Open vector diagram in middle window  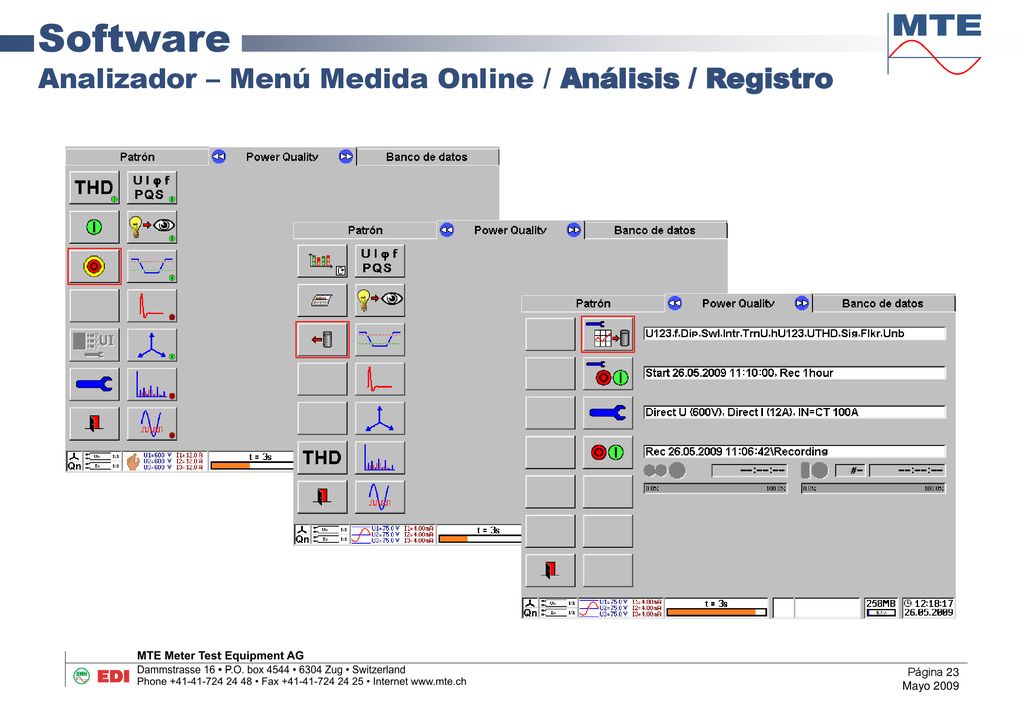tap(379, 418)
